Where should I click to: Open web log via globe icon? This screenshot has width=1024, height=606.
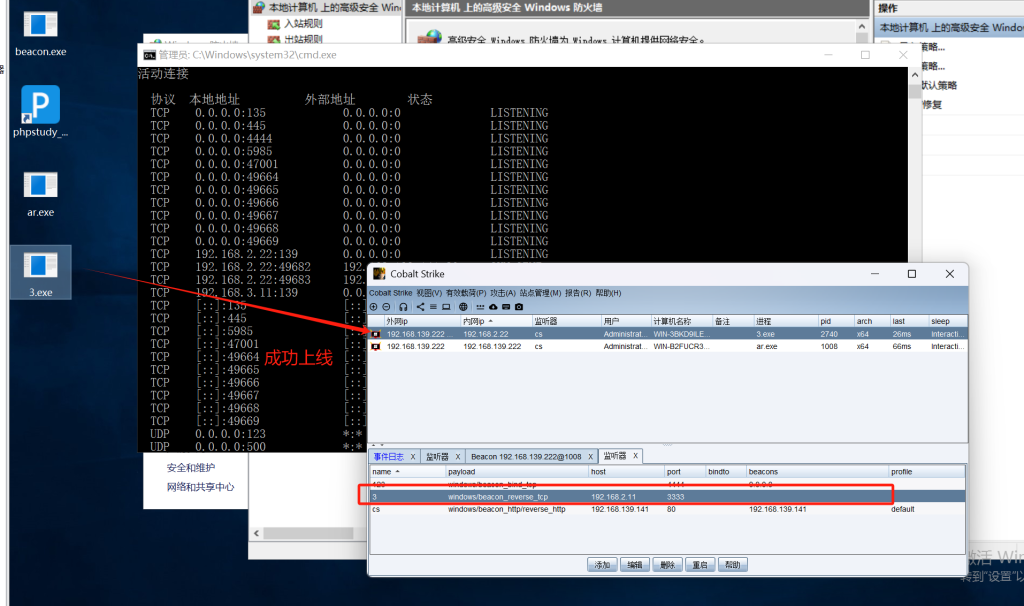pos(463,307)
